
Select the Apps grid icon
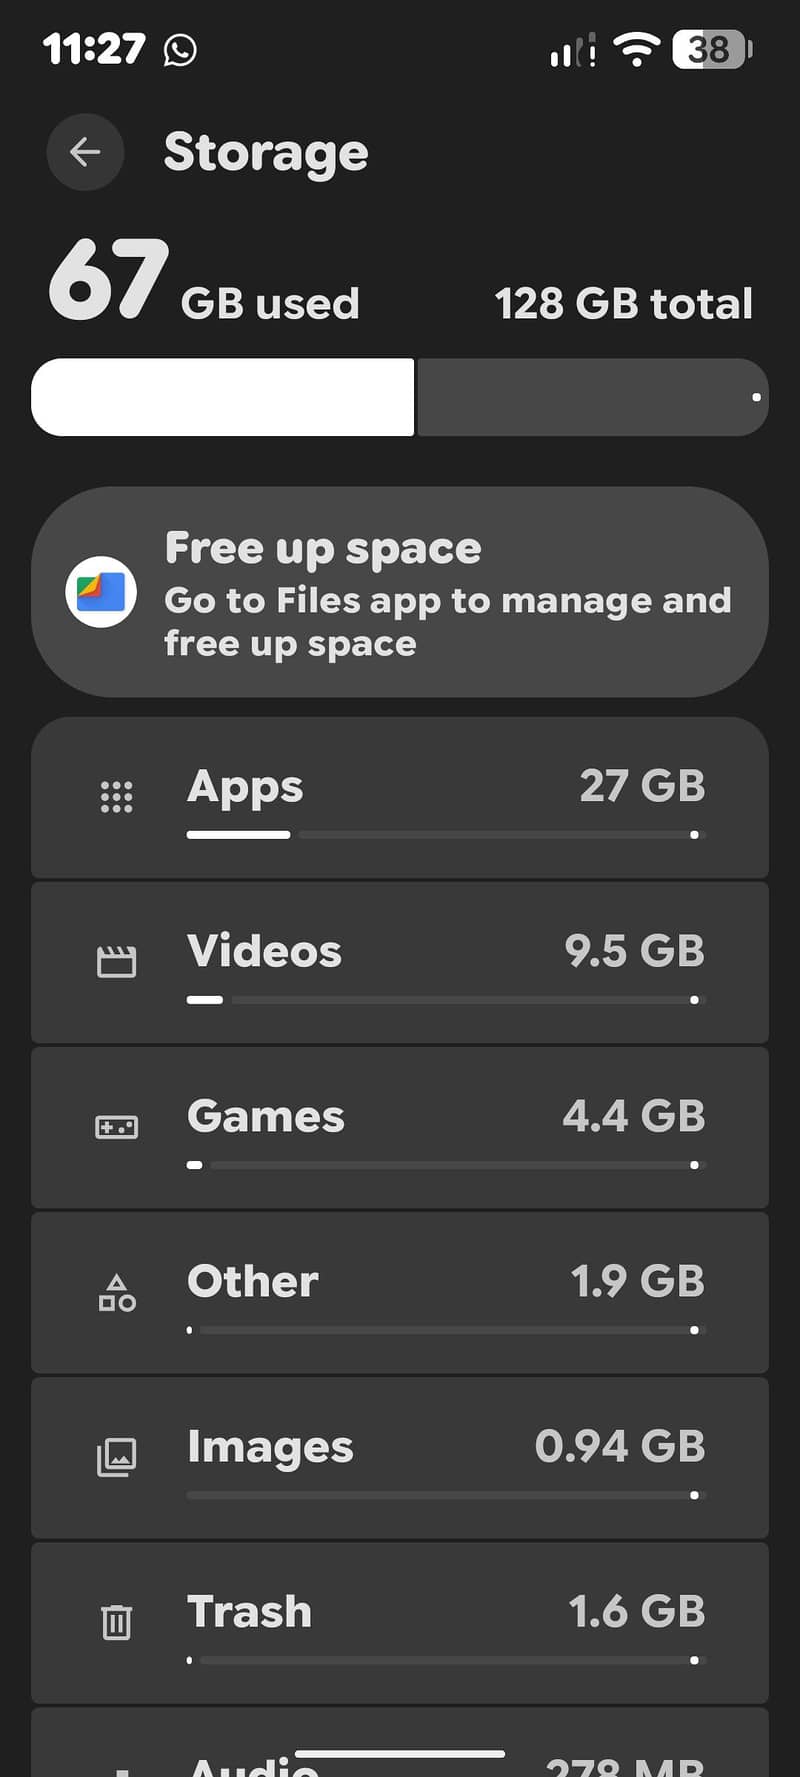(116, 797)
